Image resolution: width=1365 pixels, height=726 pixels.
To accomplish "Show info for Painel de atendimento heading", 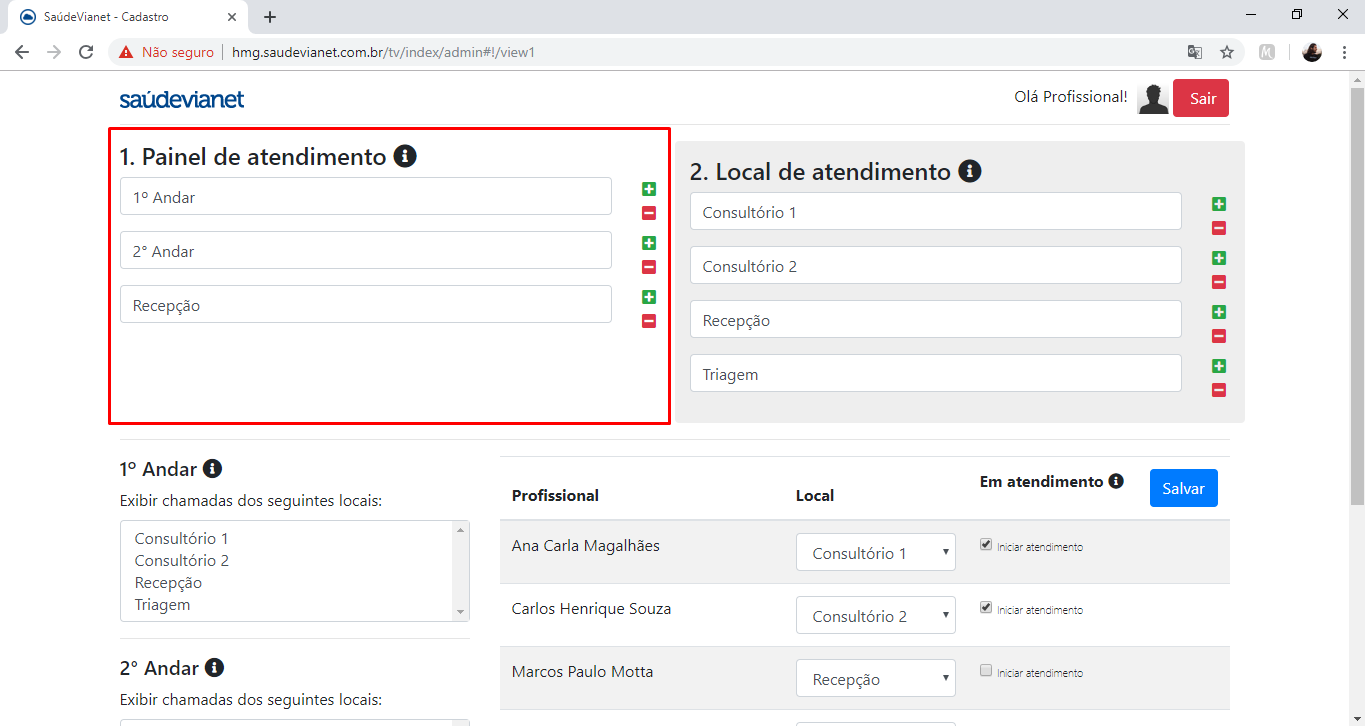I will point(405,156).
